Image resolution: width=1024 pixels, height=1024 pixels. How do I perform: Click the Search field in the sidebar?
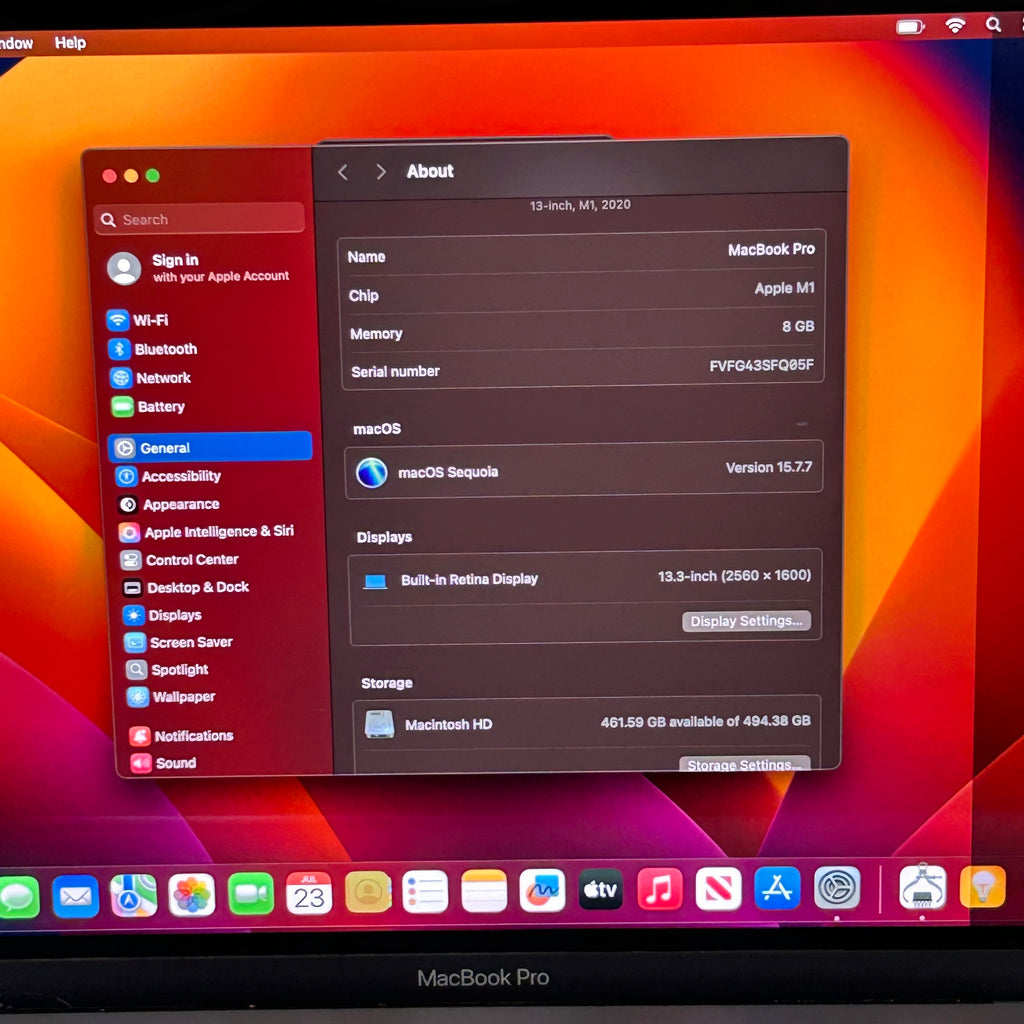pos(199,219)
